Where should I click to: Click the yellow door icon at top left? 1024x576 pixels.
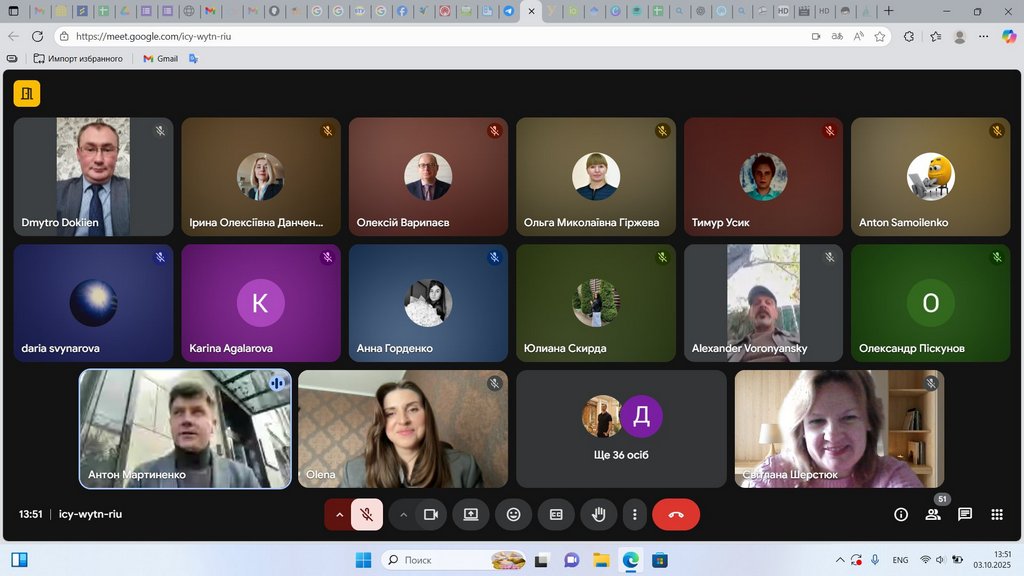tap(27, 93)
